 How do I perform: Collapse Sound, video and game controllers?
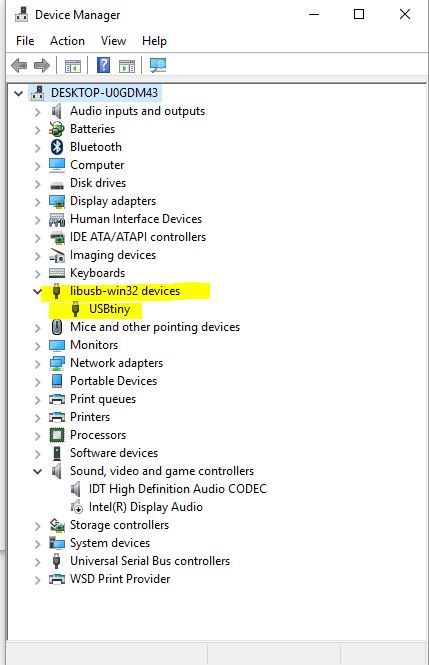coord(38,471)
